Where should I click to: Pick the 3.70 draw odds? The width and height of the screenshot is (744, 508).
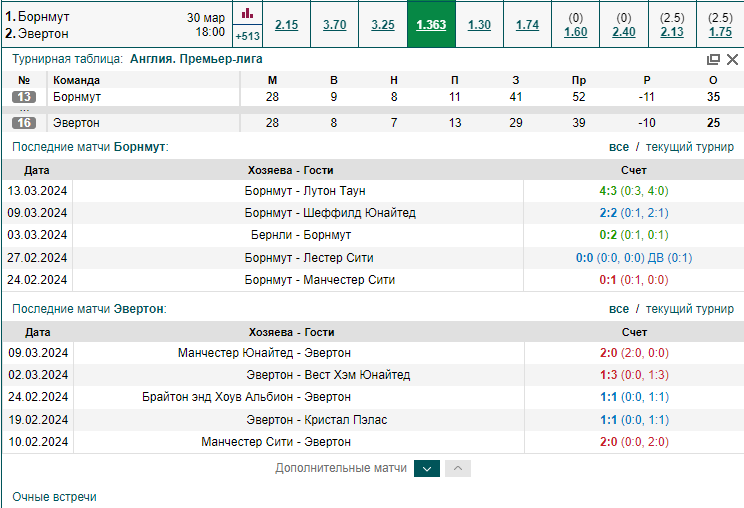[335, 25]
